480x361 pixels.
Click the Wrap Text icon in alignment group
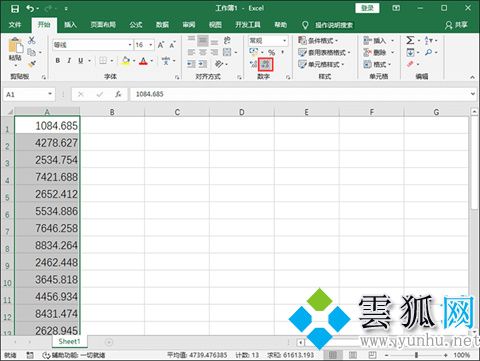coord(227,40)
